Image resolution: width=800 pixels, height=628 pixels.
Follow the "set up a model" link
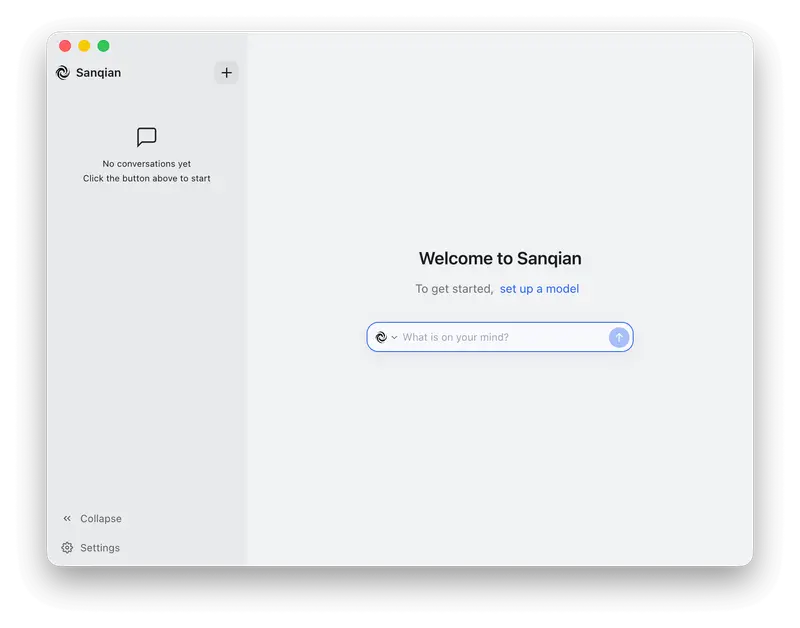(539, 289)
